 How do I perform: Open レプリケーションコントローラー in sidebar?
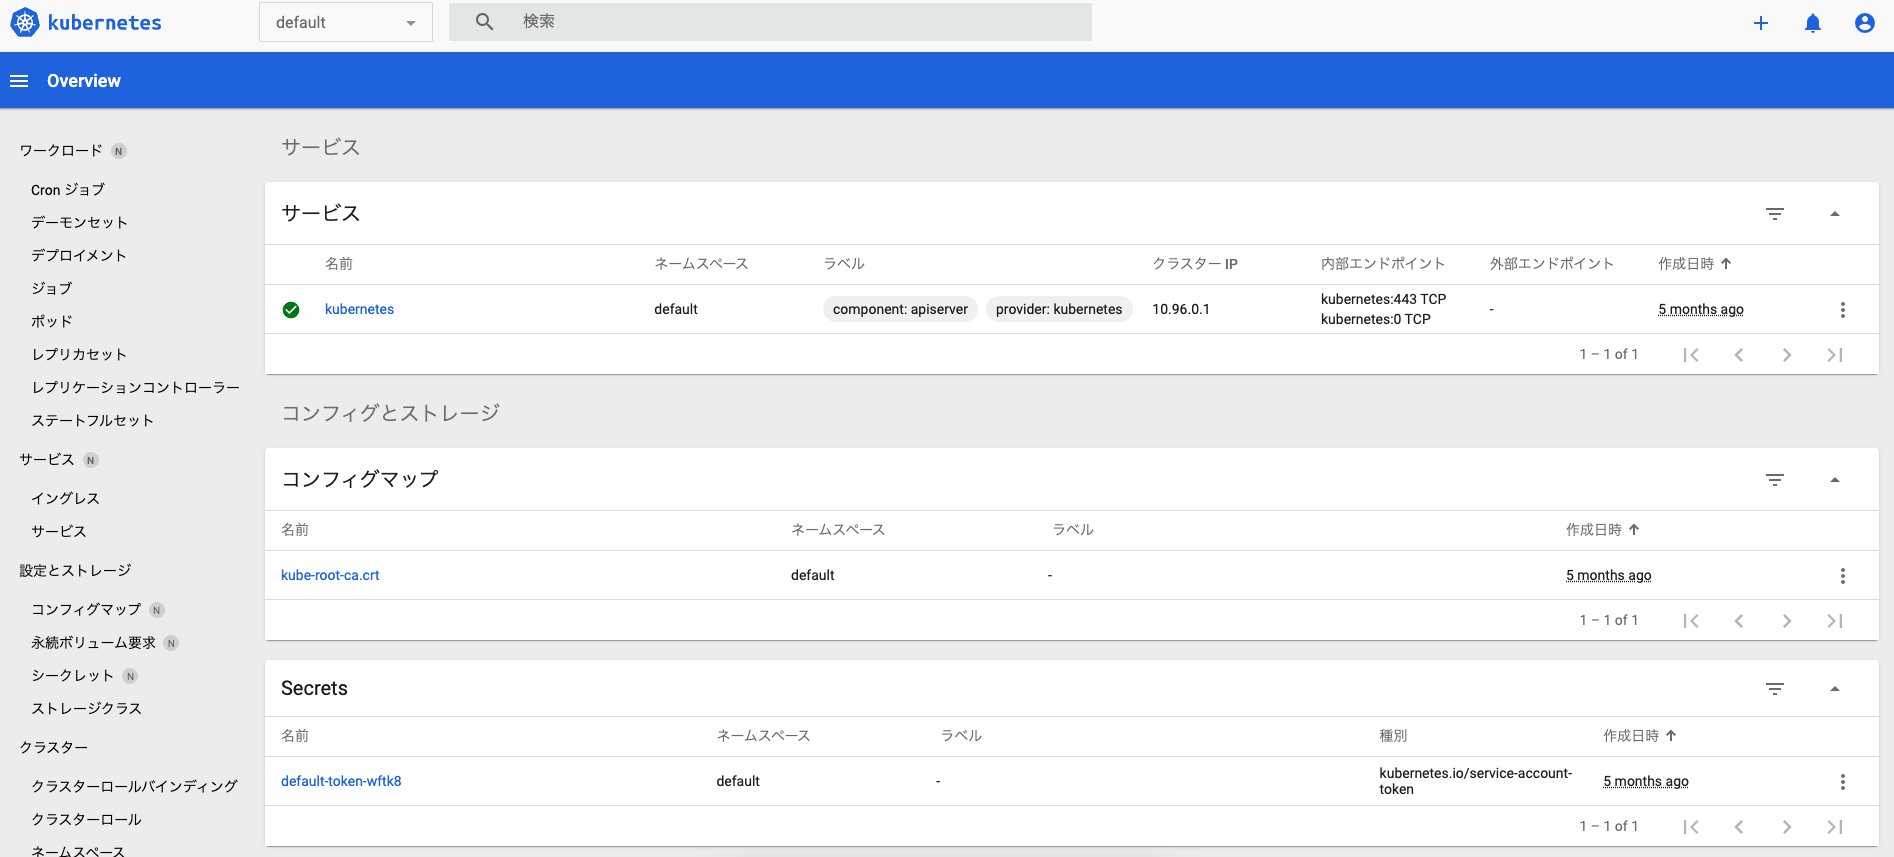click(x=135, y=388)
